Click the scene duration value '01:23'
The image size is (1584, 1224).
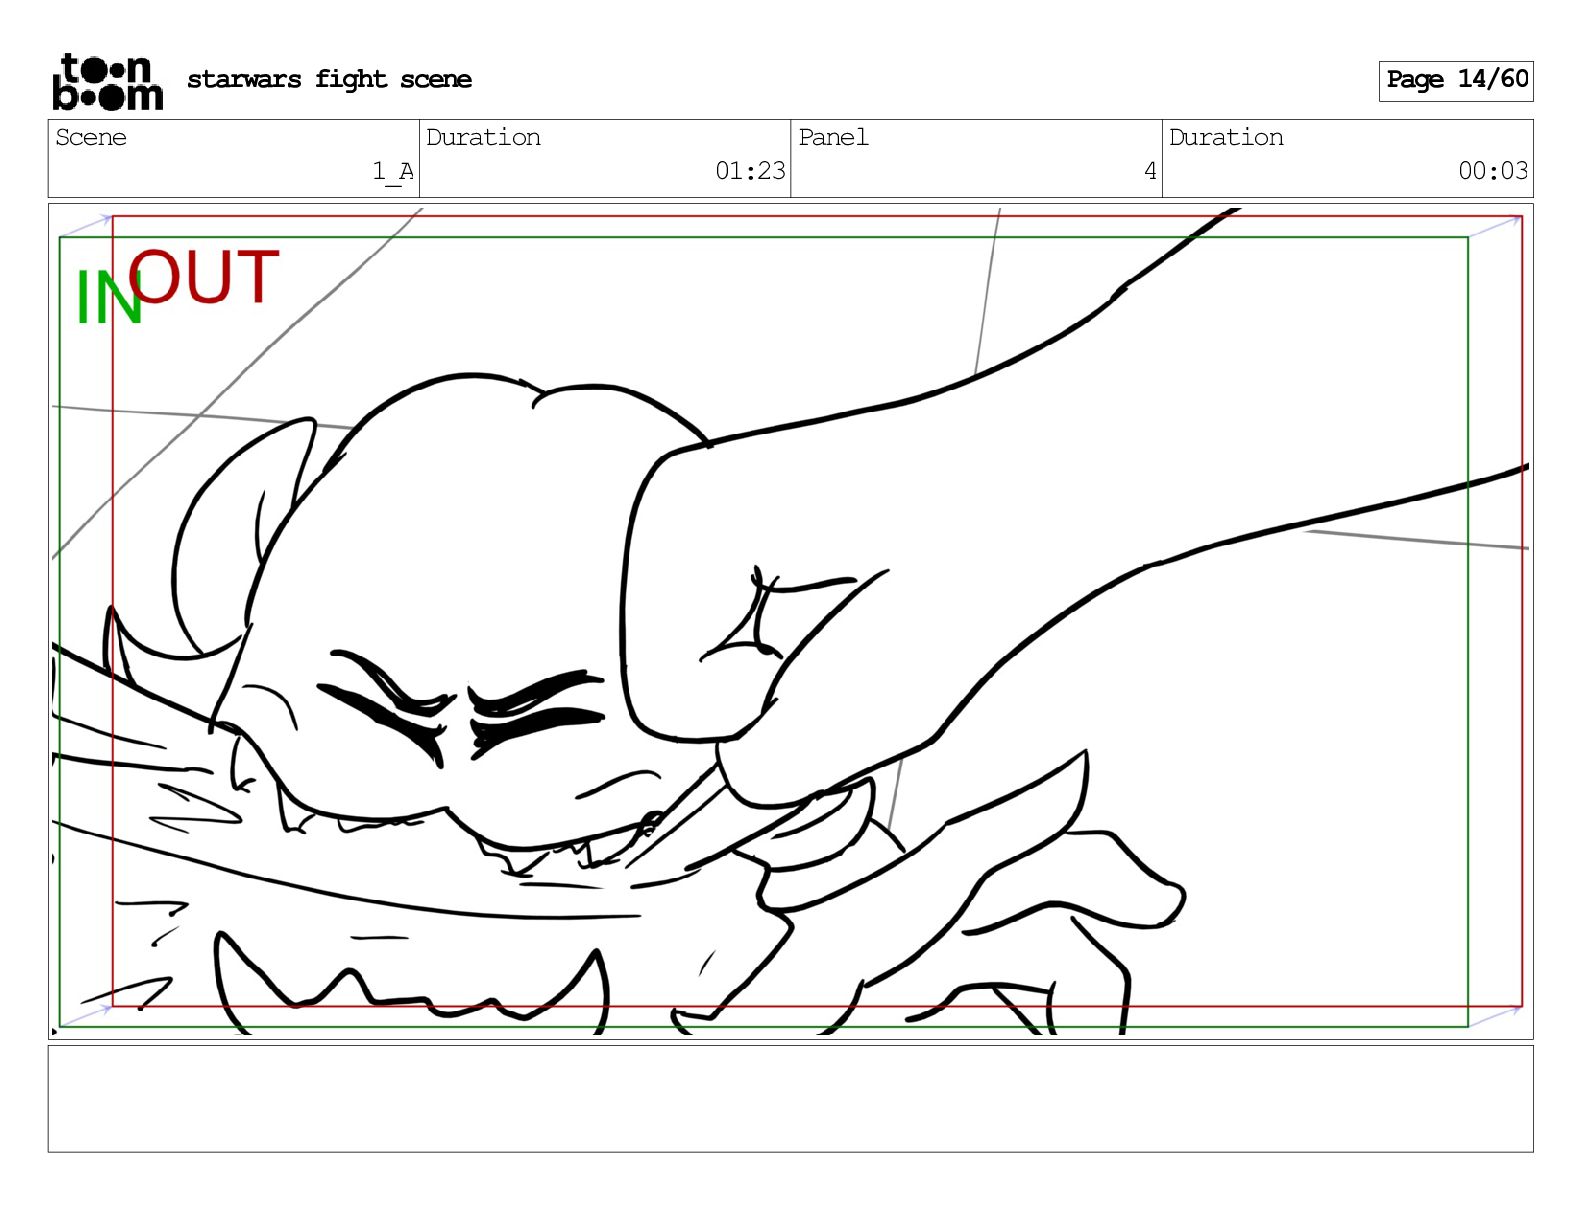[750, 171]
